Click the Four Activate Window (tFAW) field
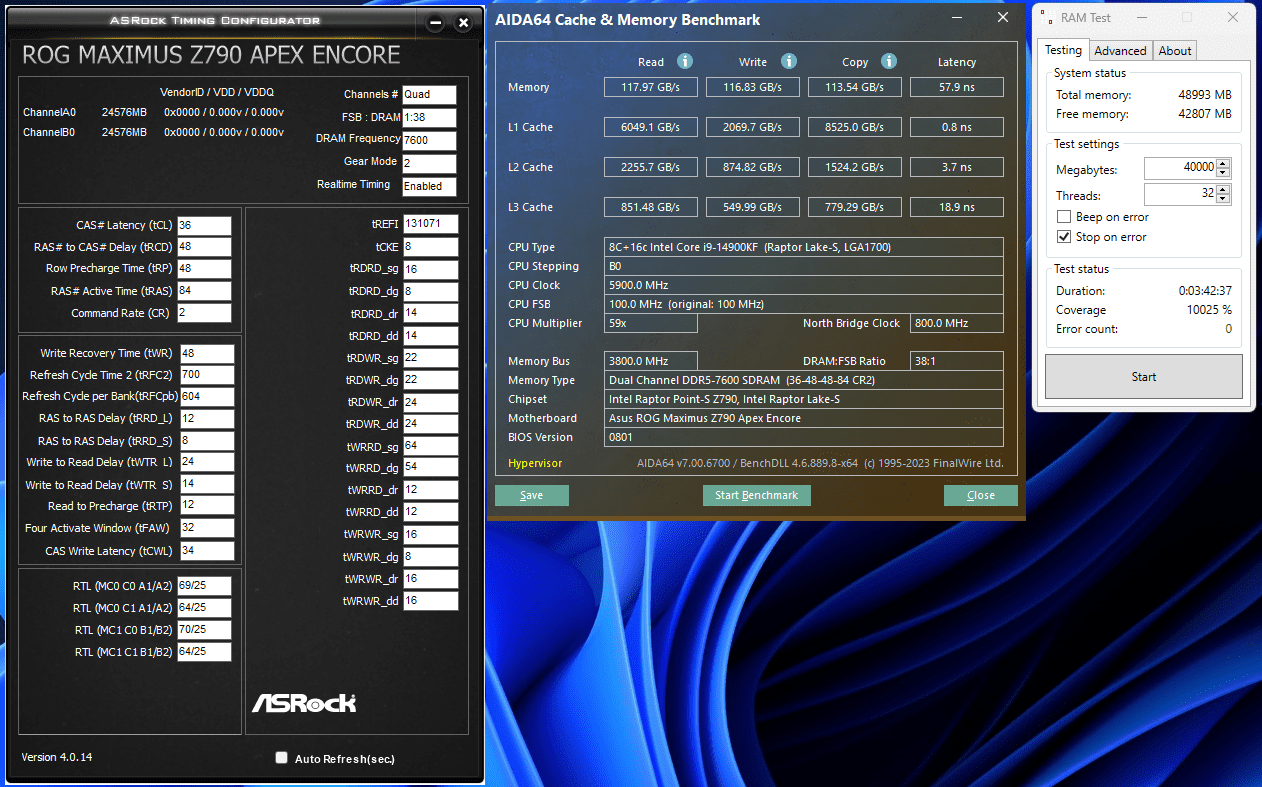 (x=207, y=528)
